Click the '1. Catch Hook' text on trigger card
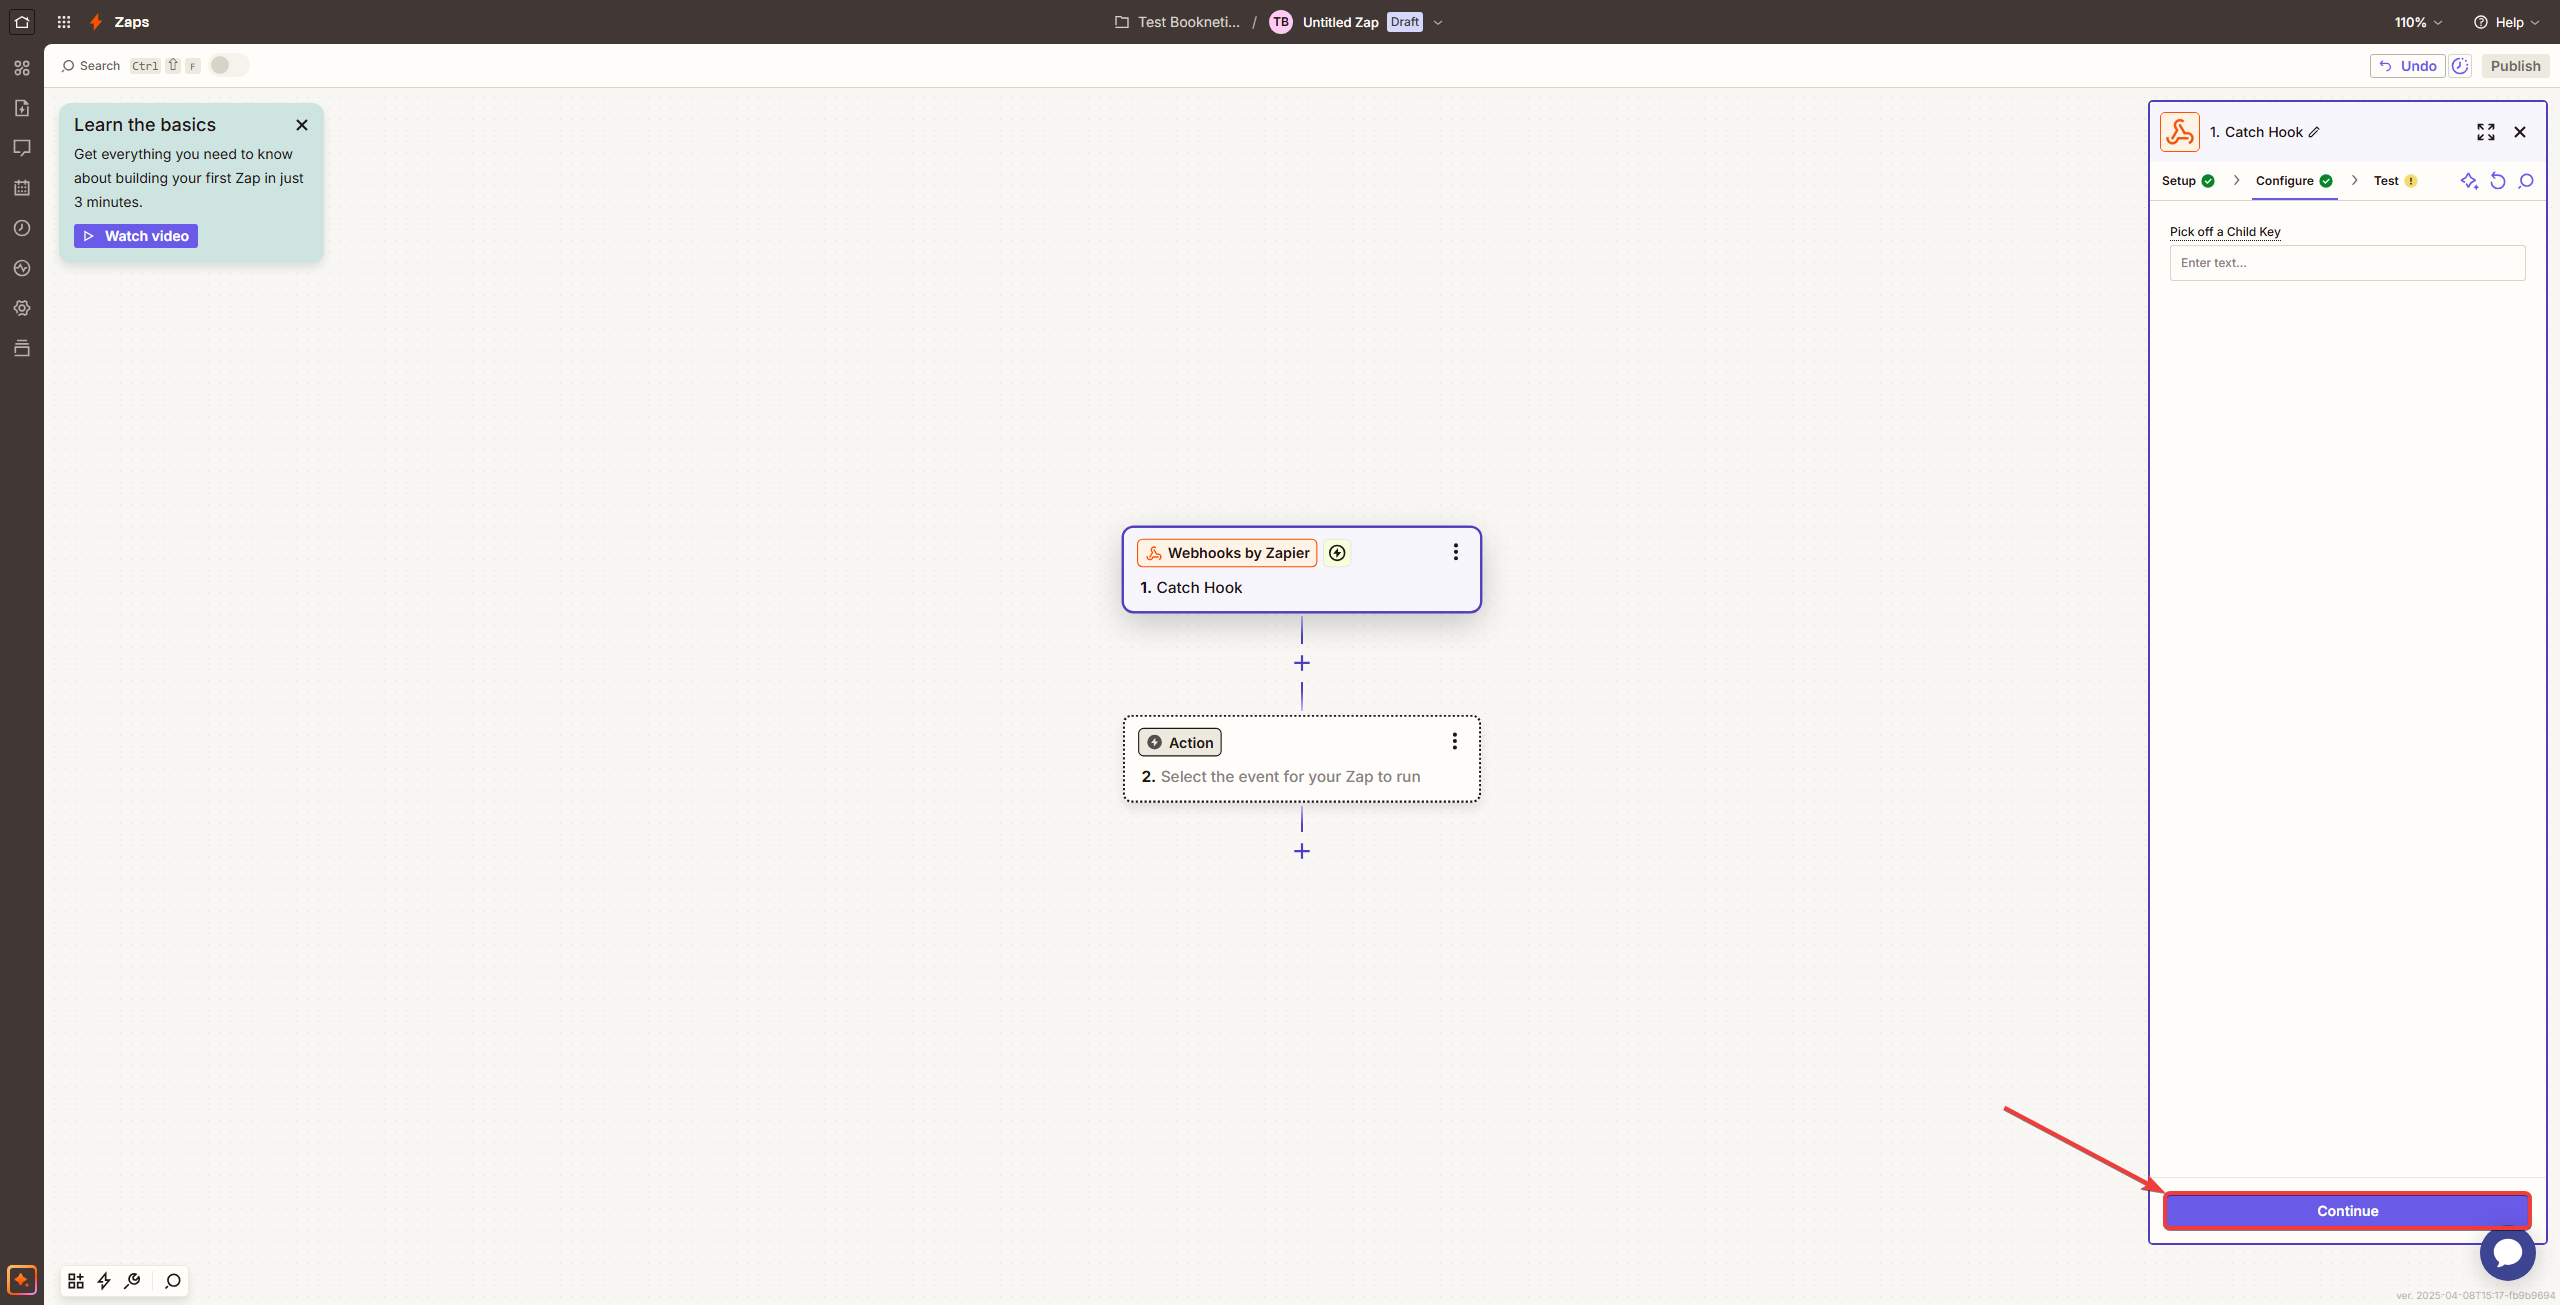 point(1191,588)
